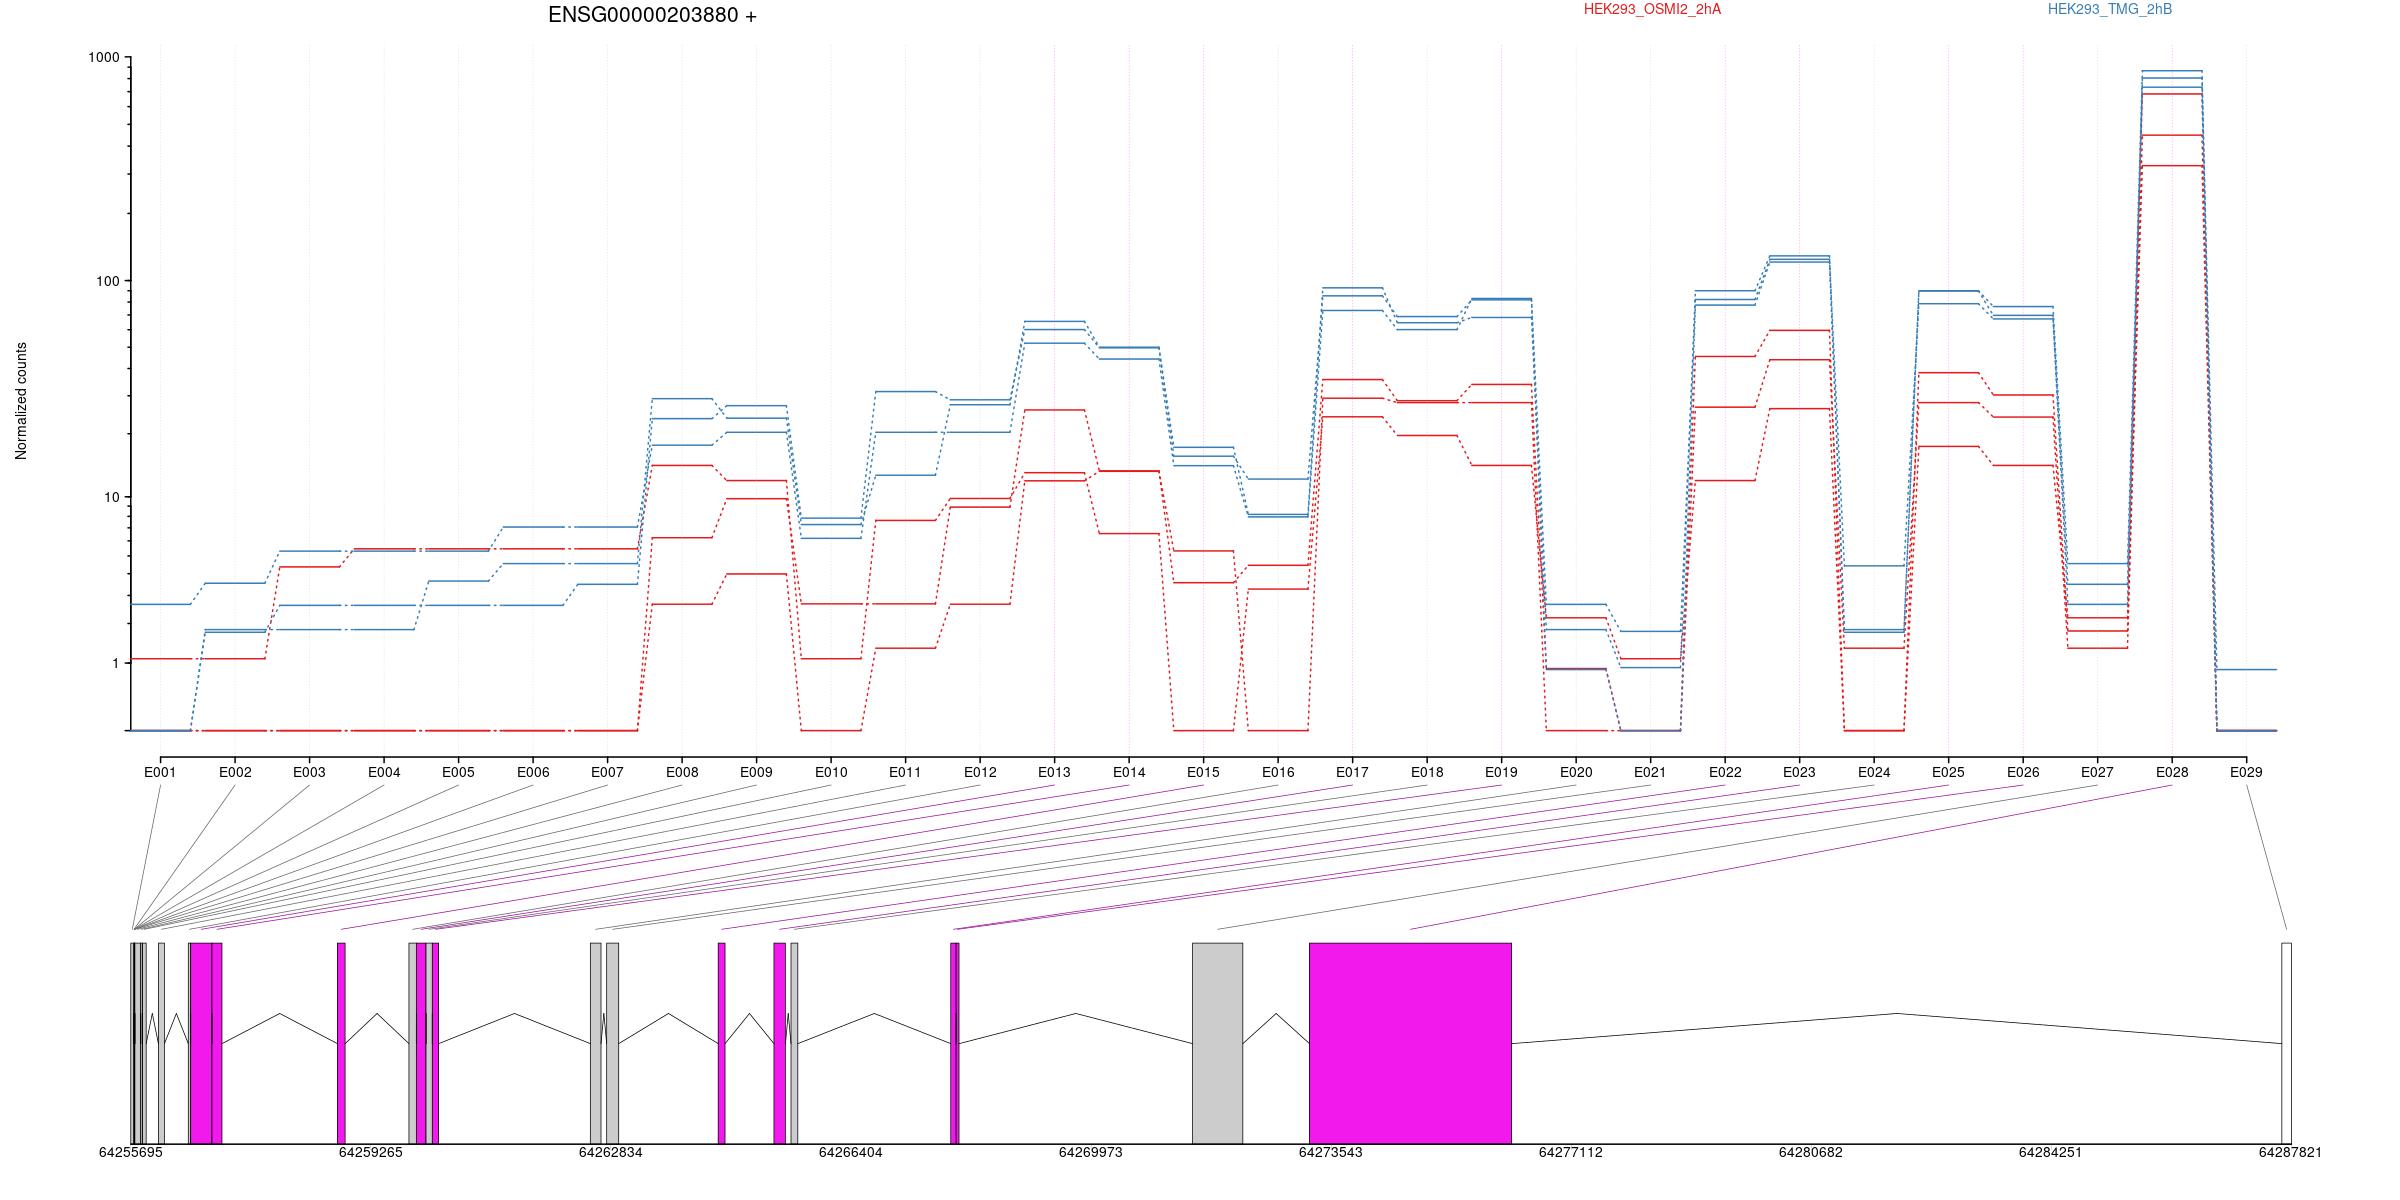The height and width of the screenshot is (1200, 2400).
Task: Click the 1 y-axis tick label
Action: 114,663
